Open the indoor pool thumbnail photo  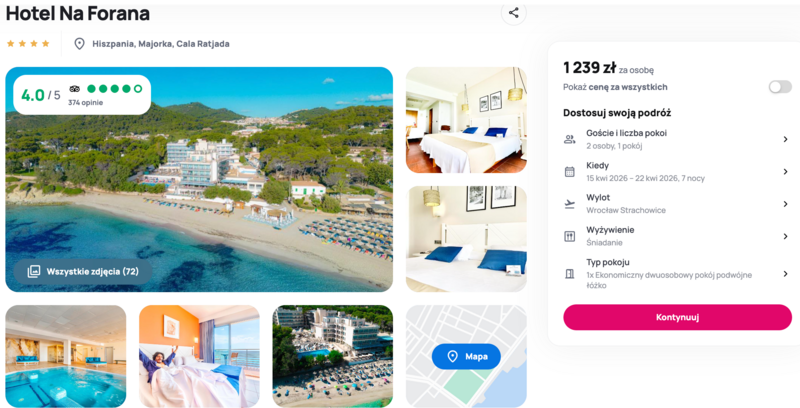point(66,356)
